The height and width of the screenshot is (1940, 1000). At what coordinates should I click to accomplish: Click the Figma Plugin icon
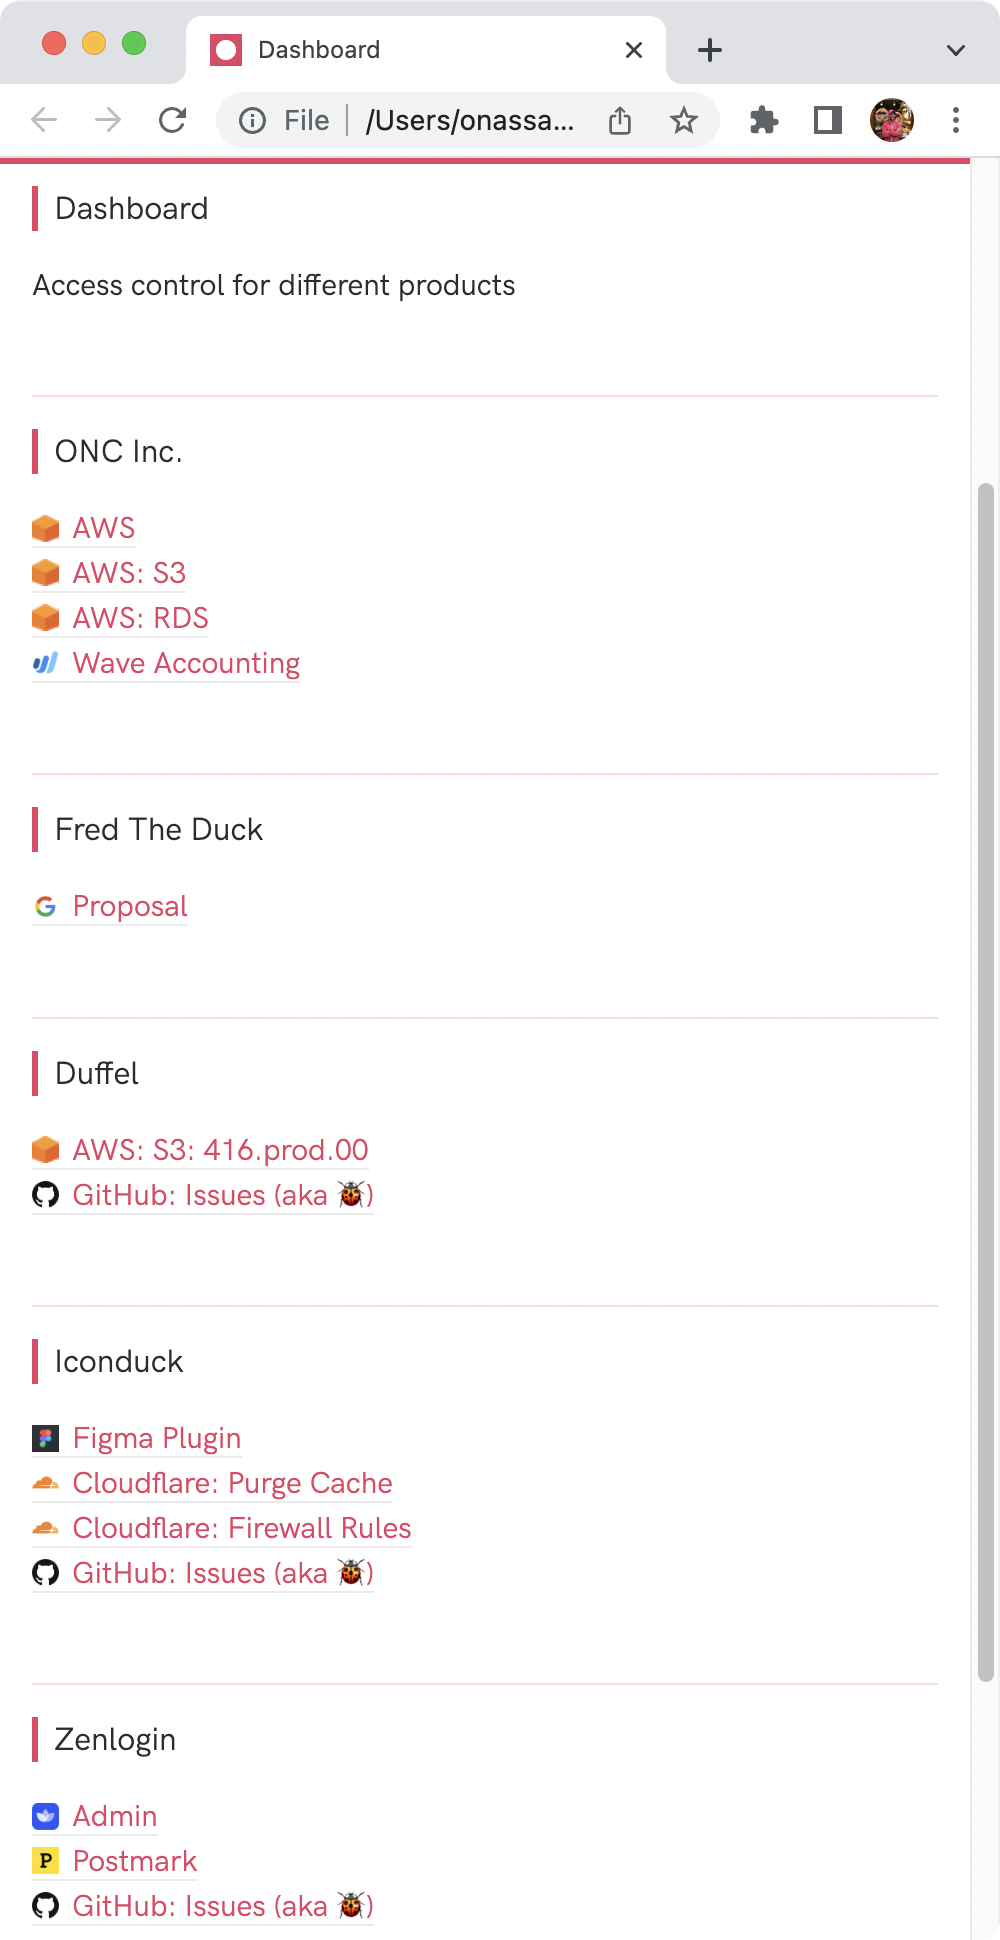[x=45, y=1439]
